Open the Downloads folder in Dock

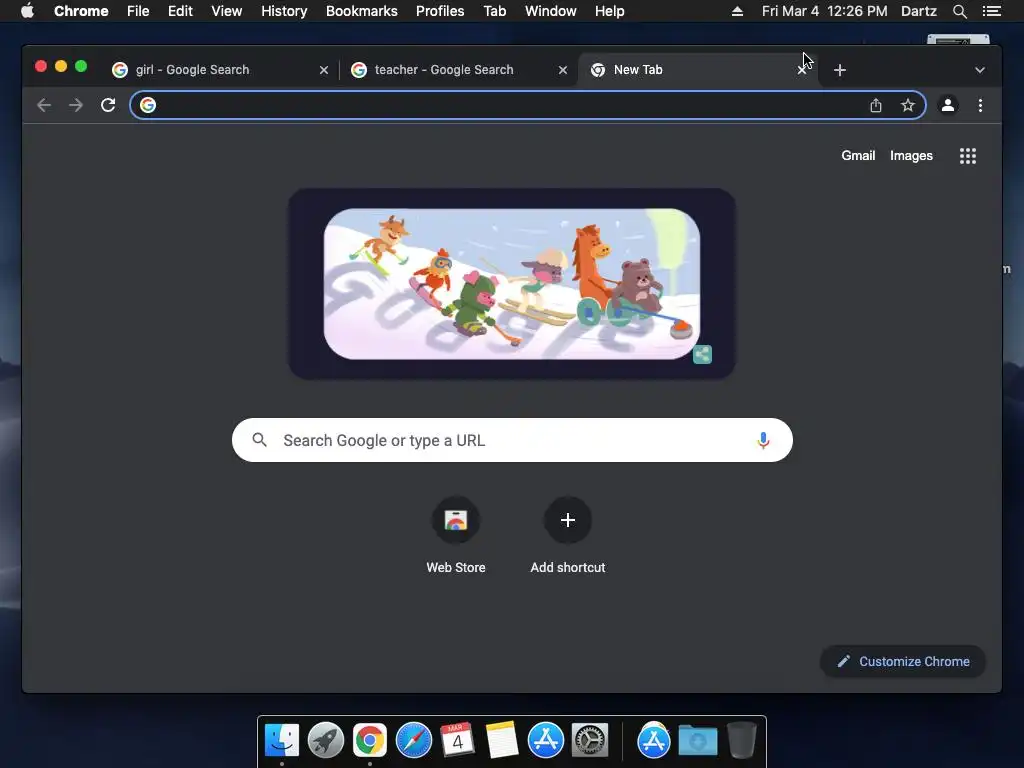click(697, 741)
